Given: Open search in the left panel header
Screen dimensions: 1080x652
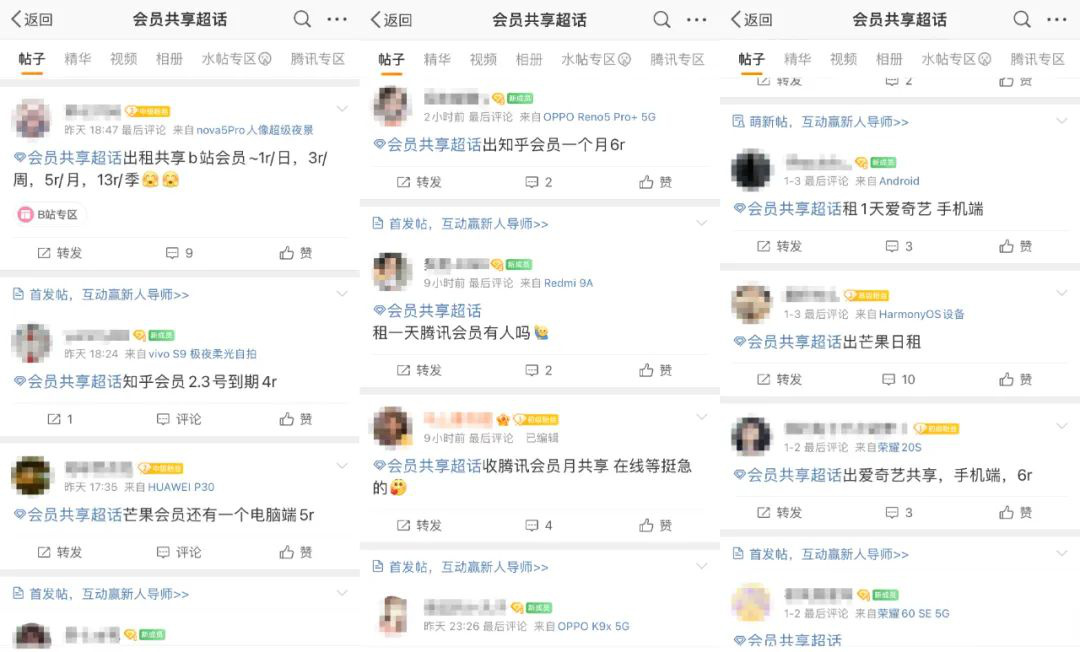Looking at the screenshot, I should [302, 19].
